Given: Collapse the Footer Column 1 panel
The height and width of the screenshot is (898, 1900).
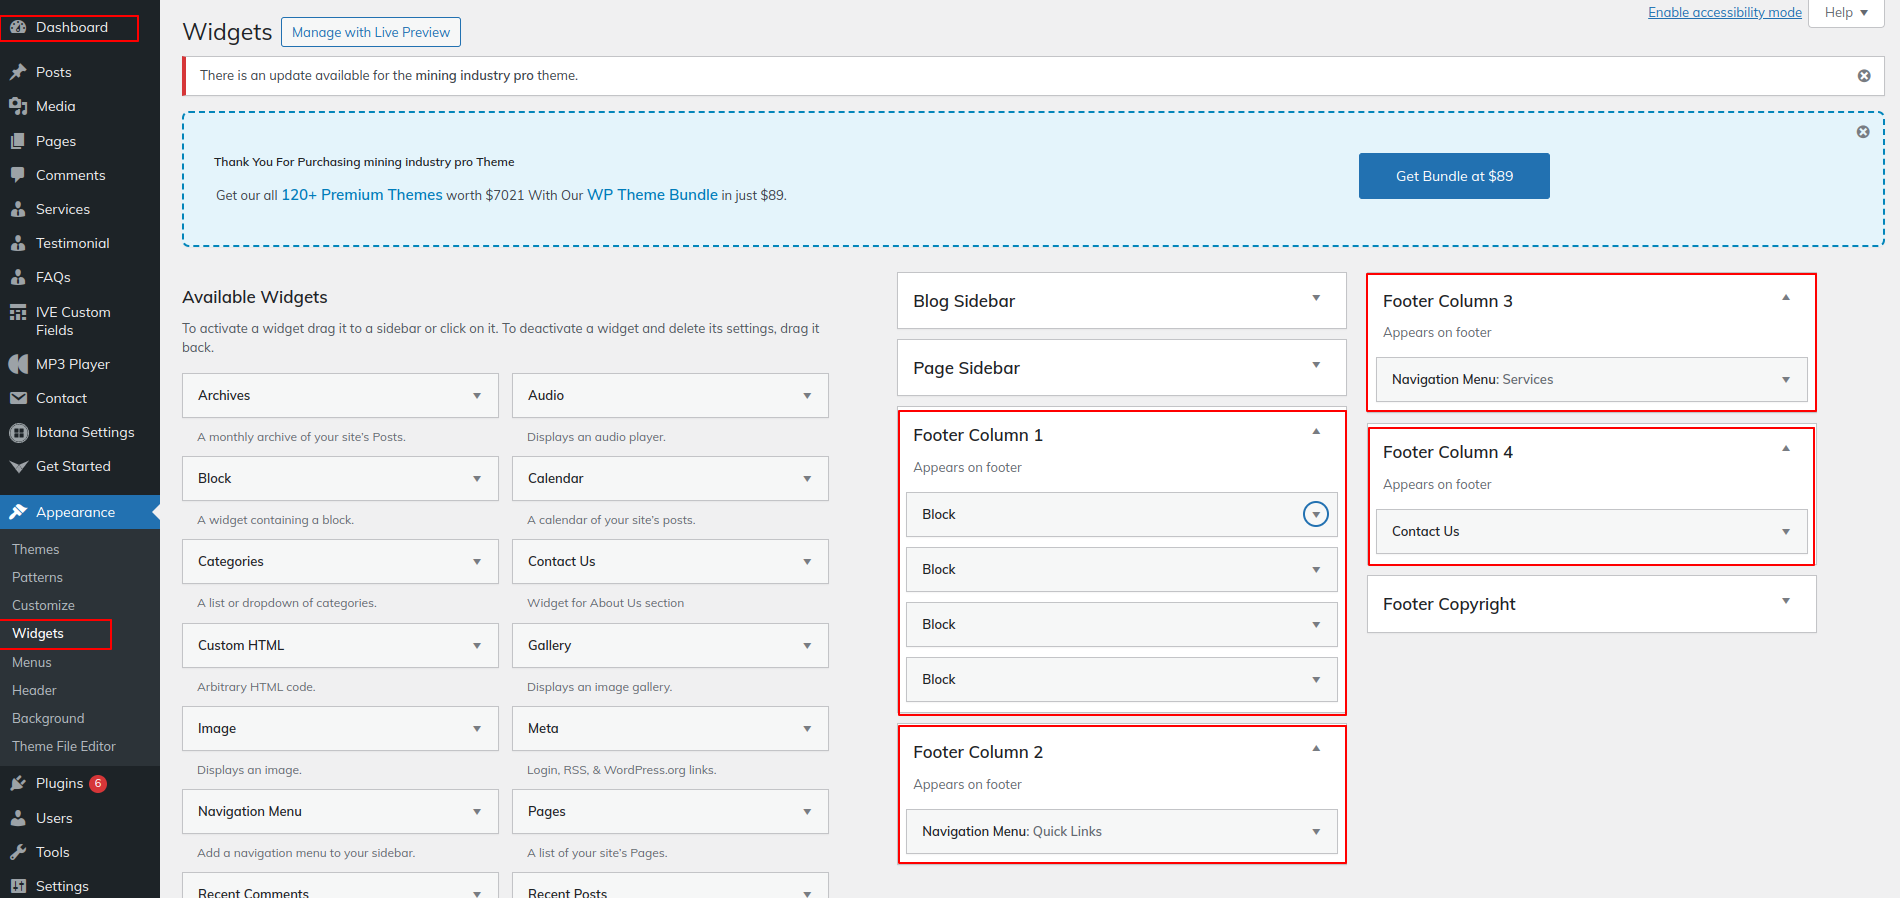Looking at the screenshot, I should click(x=1316, y=432).
